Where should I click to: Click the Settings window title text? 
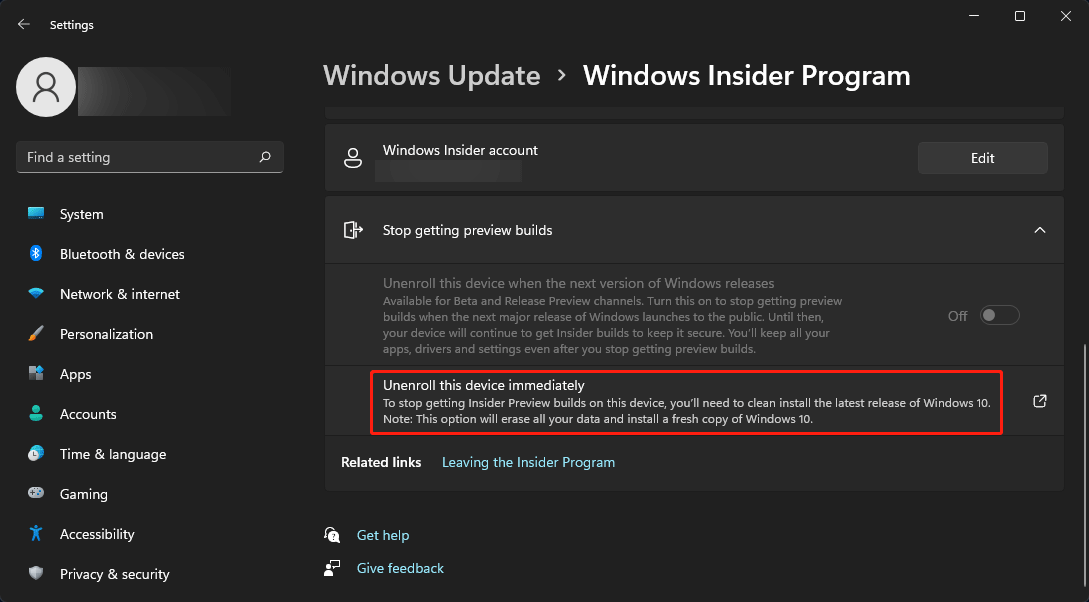72,25
